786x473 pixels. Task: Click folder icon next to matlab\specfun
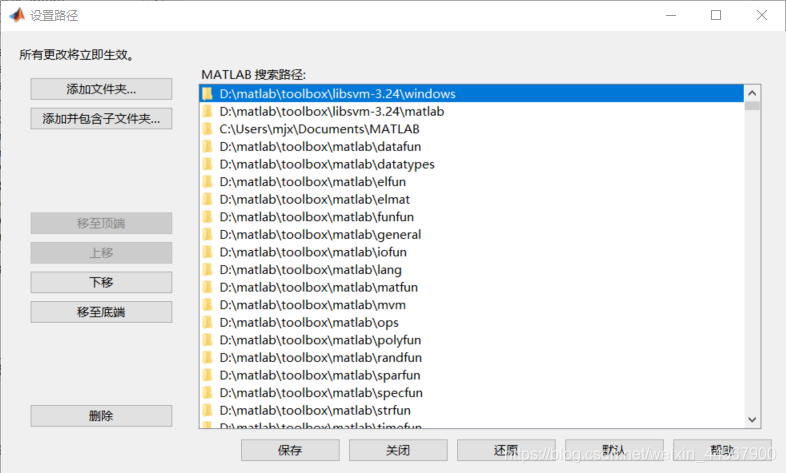208,392
